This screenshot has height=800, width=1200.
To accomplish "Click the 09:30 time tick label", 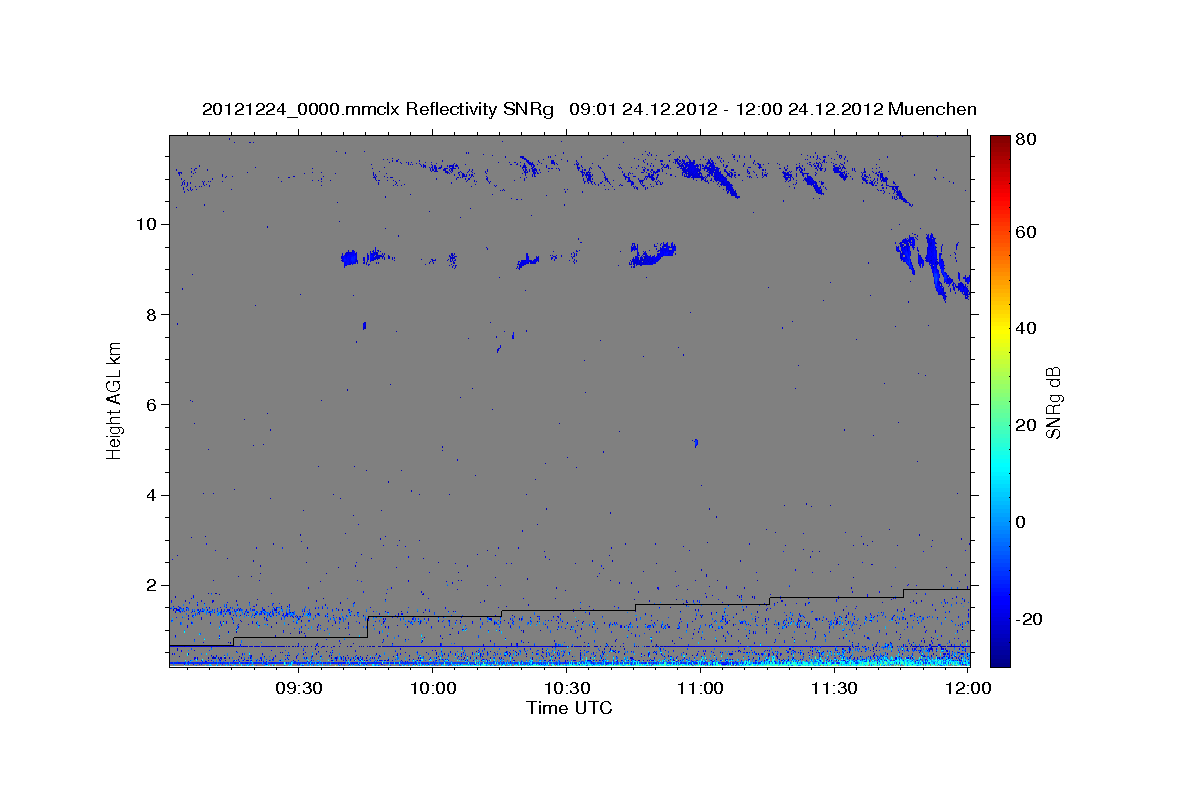I will pos(299,689).
